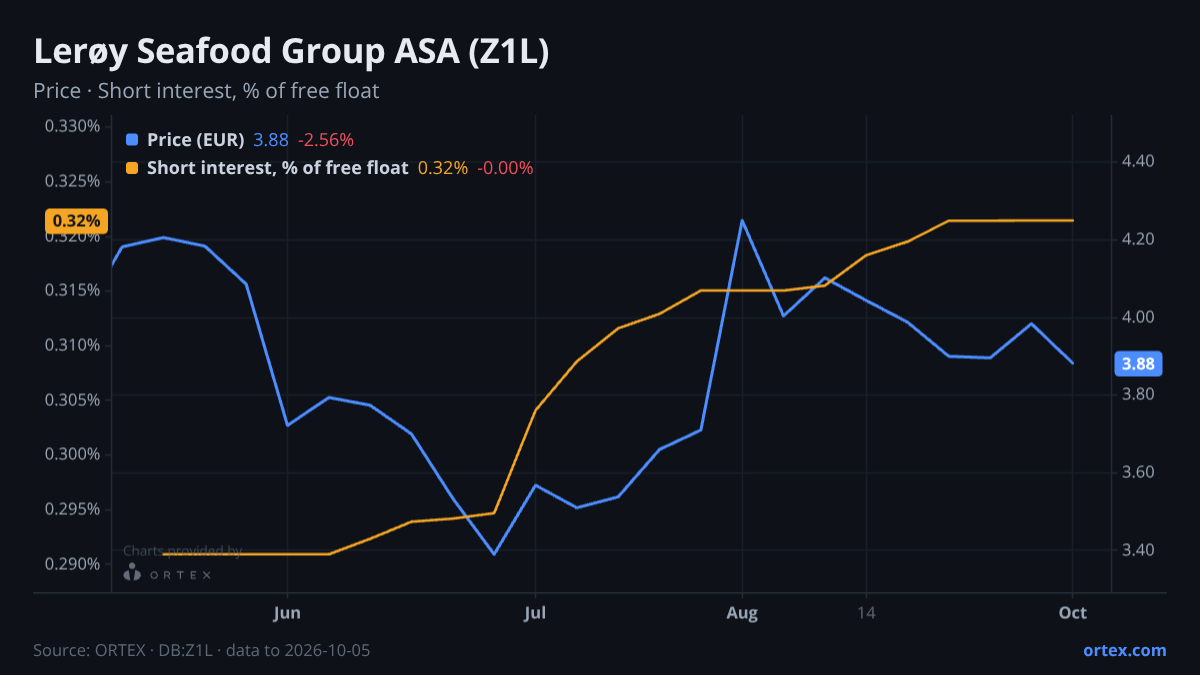Click the -0.00% short interest change value
Screen dimensions: 1200x675
tap(505, 168)
